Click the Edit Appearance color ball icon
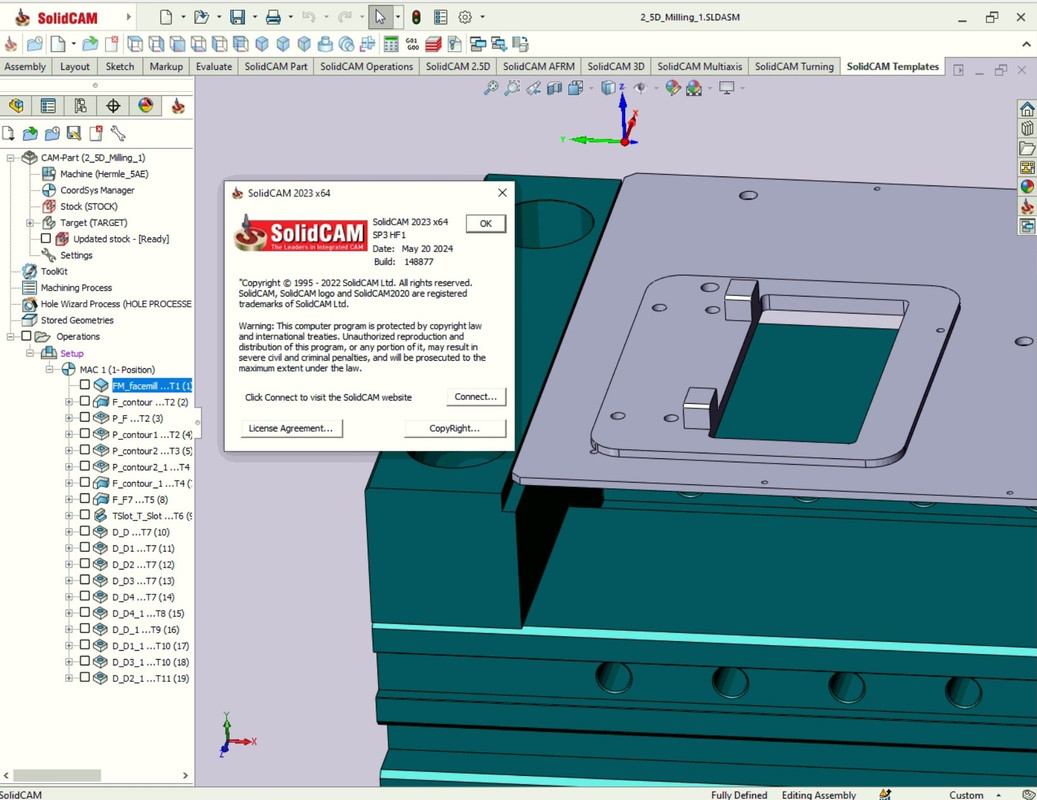This screenshot has height=800, width=1037. tap(673, 88)
